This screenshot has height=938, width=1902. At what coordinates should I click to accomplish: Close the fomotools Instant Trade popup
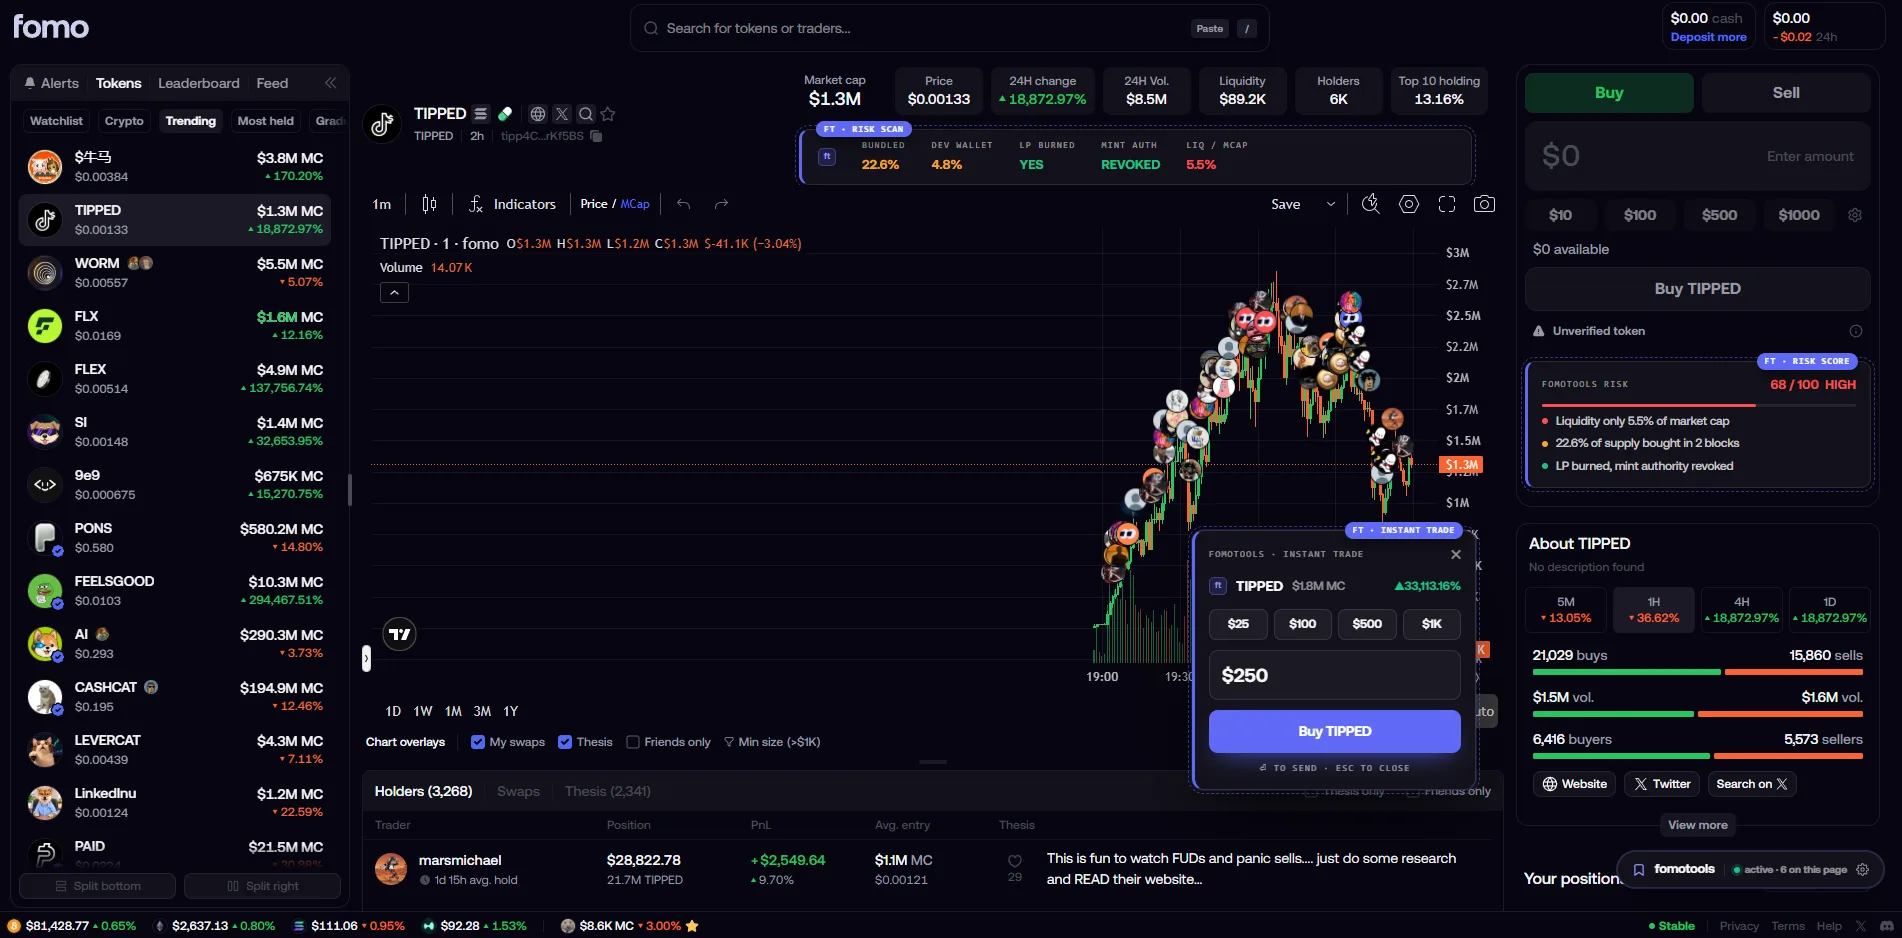coord(1456,554)
